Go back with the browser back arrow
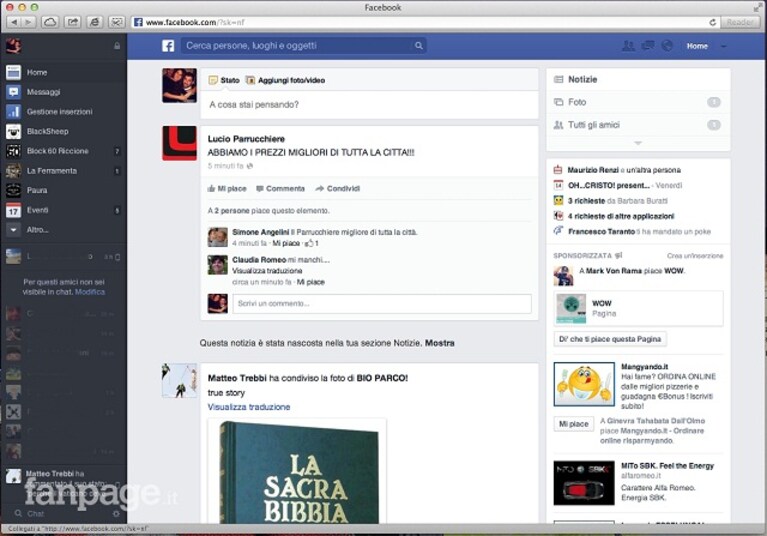This screenshot has height=536, width=767. [x=14, y=22]
